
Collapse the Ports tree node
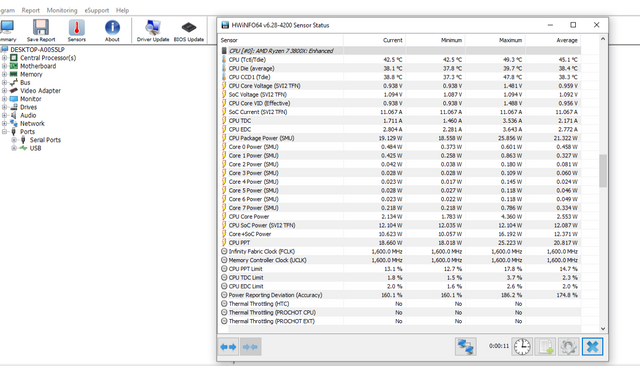point(4,131)
